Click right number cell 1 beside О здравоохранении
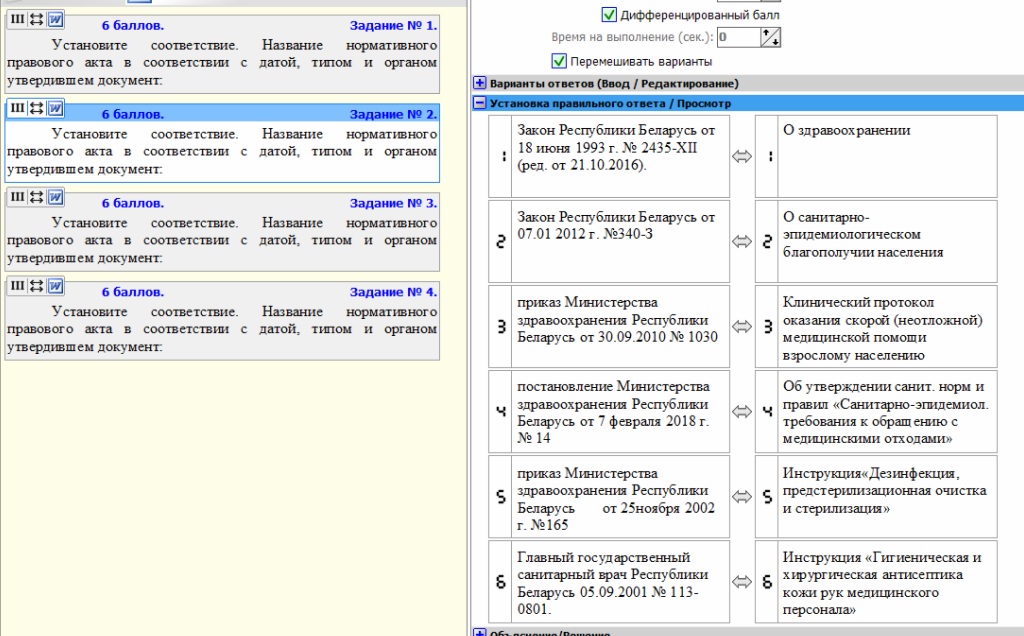This screenshot has width=1024, height=636. pyautogui.click(x=767, y=157)
